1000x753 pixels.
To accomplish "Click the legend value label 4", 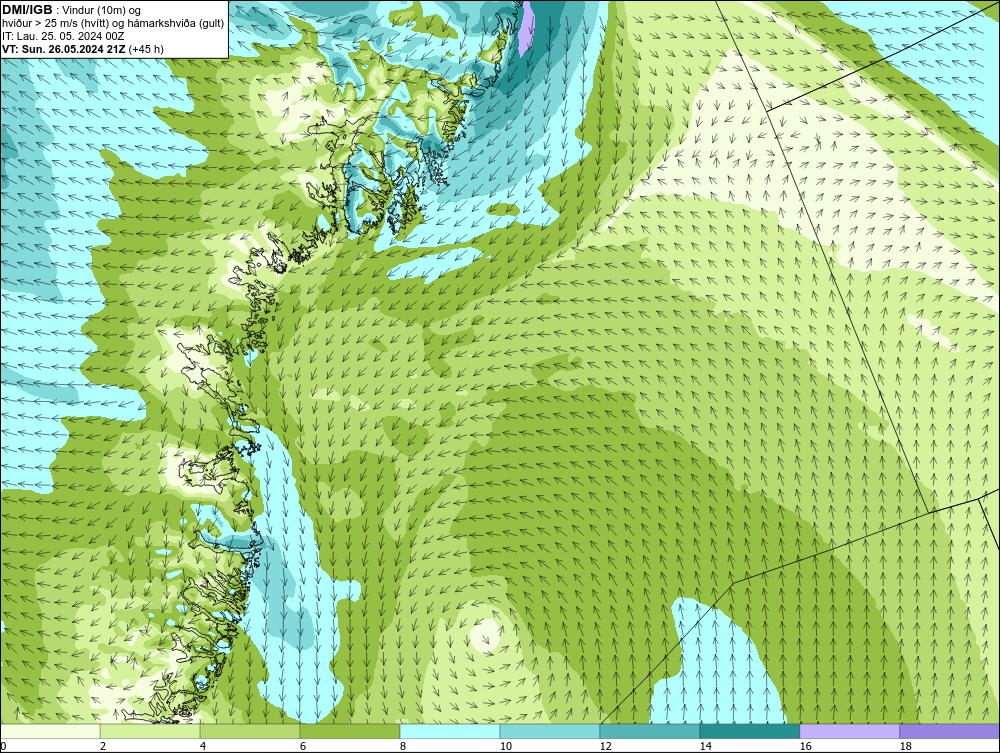I will click(203, 746).
